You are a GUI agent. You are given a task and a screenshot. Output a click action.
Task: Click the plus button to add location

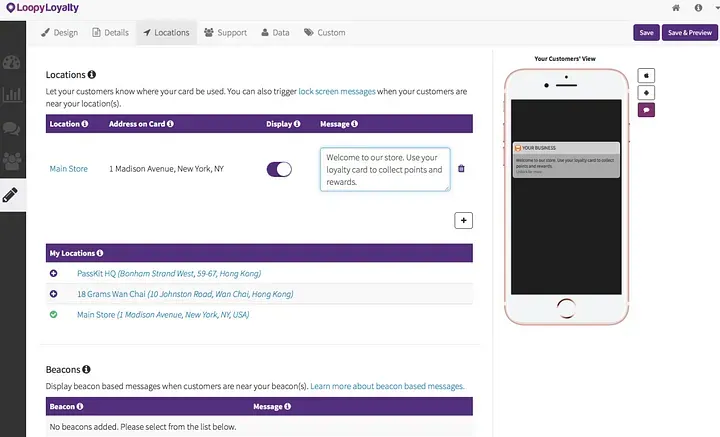(463, 220)
